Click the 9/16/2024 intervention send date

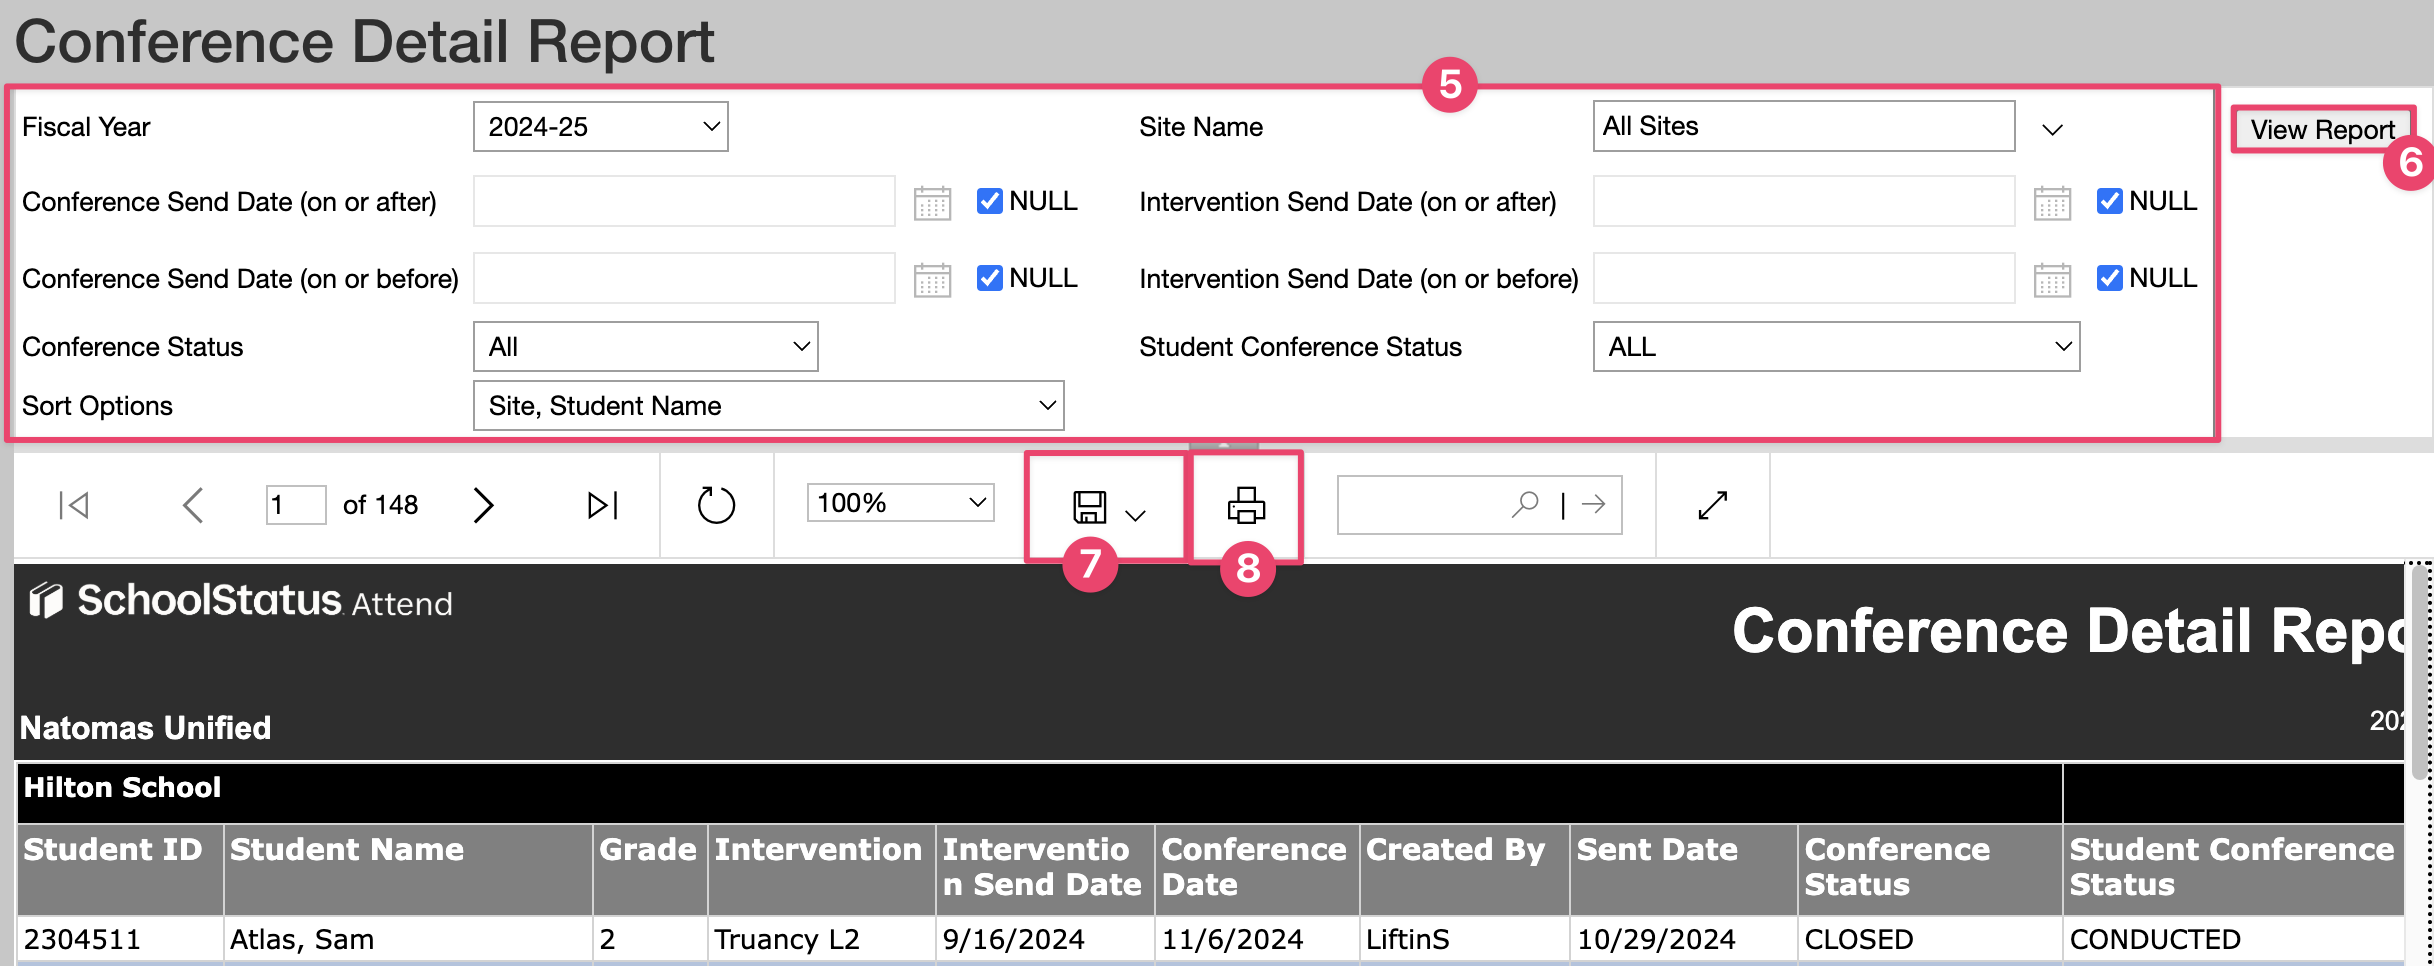[x=1045, y=940]
